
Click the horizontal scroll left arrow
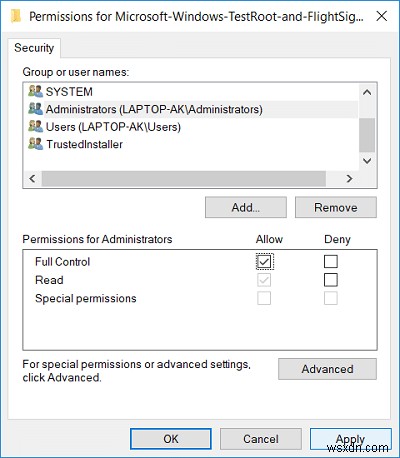pyautogui.click(x=32, y=179)
